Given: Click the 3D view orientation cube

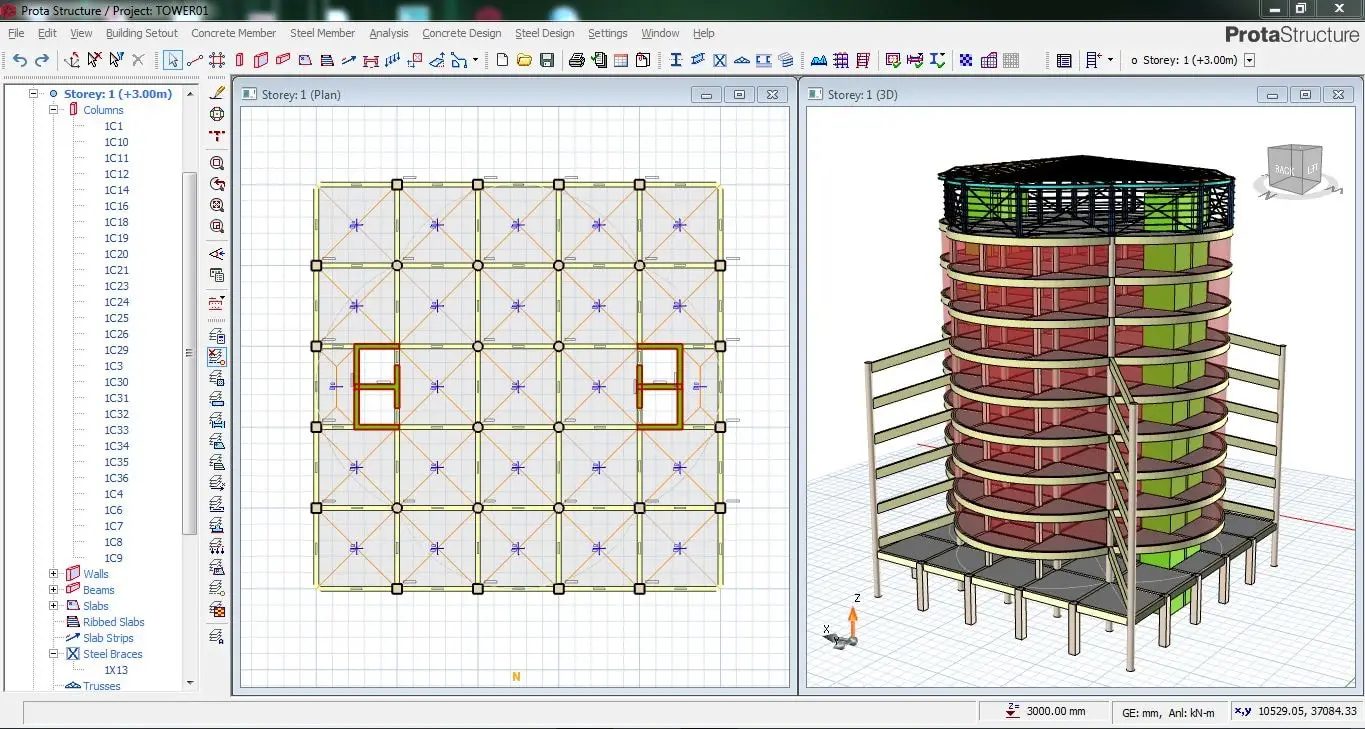Looking at the screenshot, I should [1296, 170].
